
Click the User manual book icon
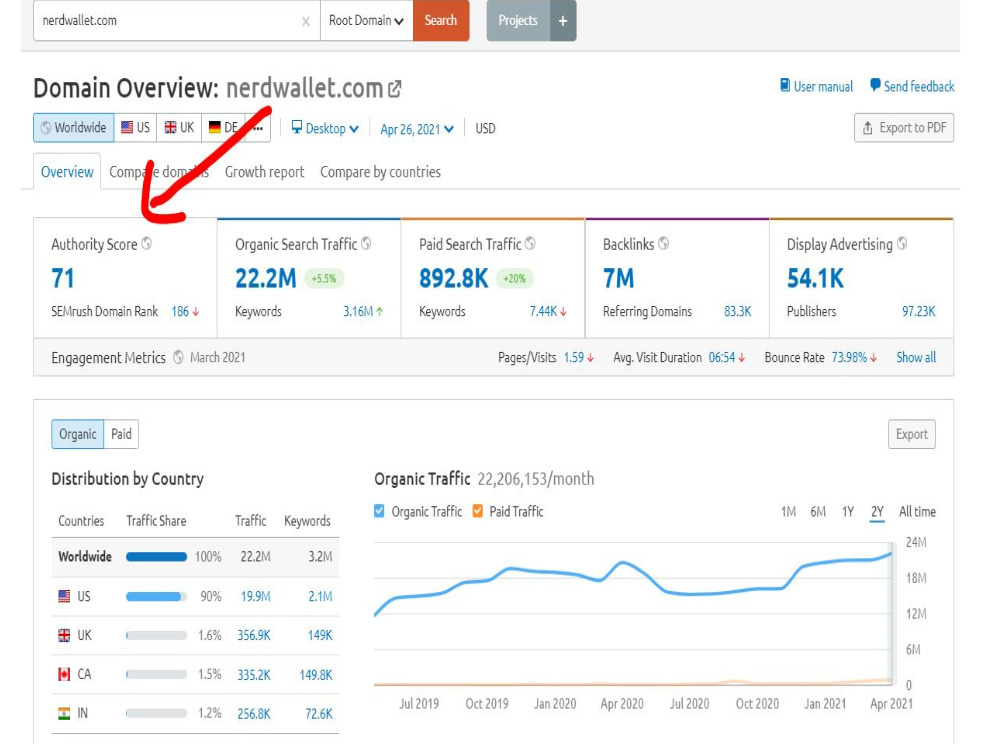(785, 85)
